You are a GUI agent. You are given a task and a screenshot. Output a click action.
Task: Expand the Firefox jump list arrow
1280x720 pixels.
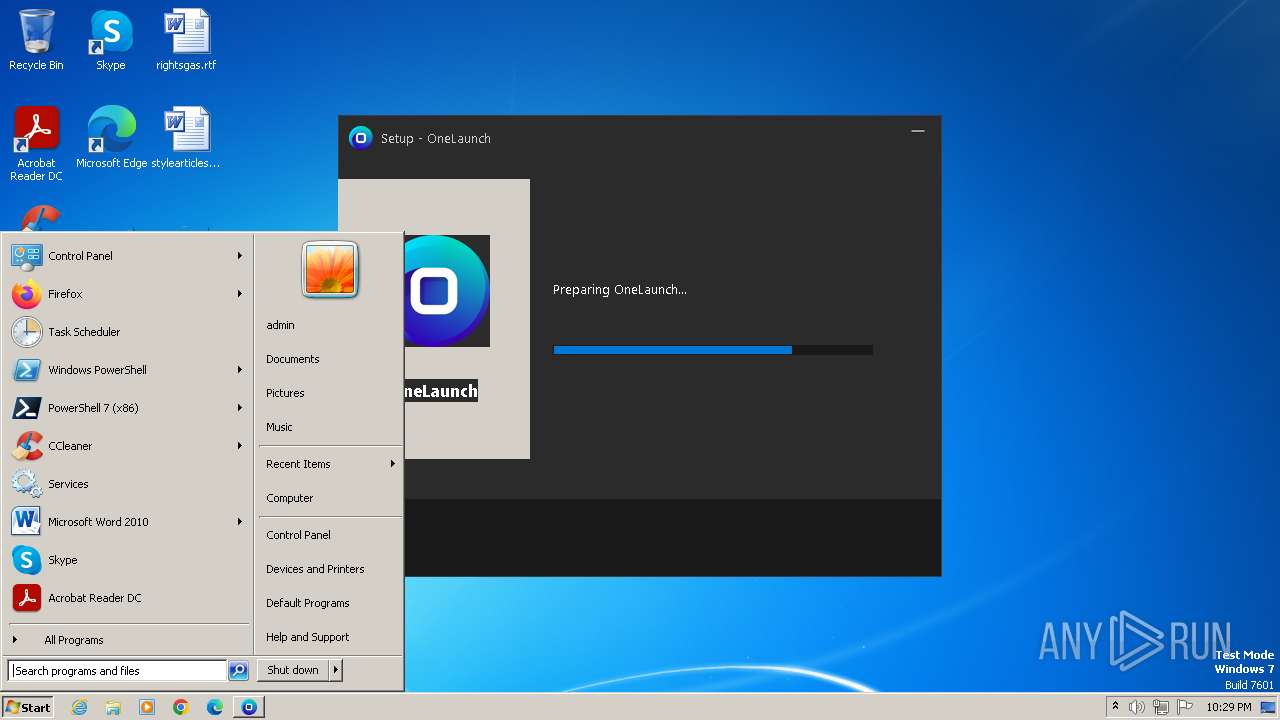tap(240, 294)
